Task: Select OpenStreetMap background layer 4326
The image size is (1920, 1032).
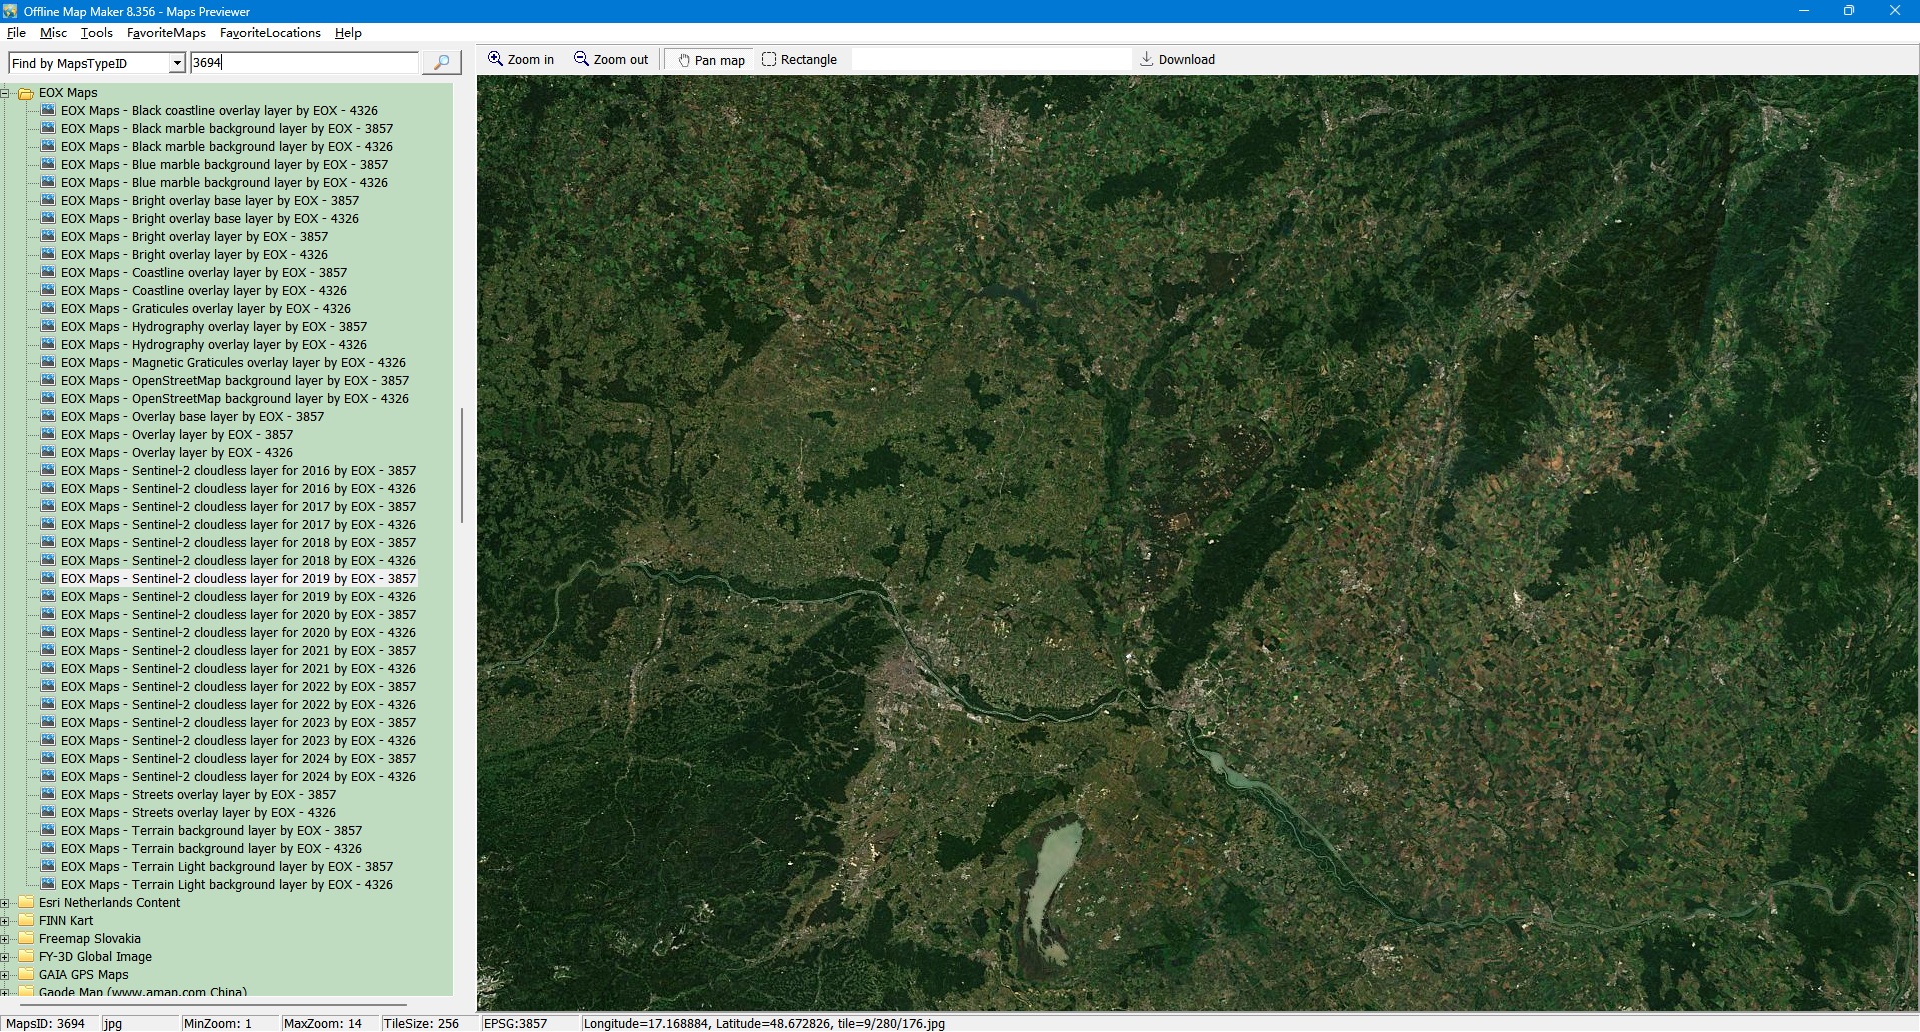Action: (234, 399)
